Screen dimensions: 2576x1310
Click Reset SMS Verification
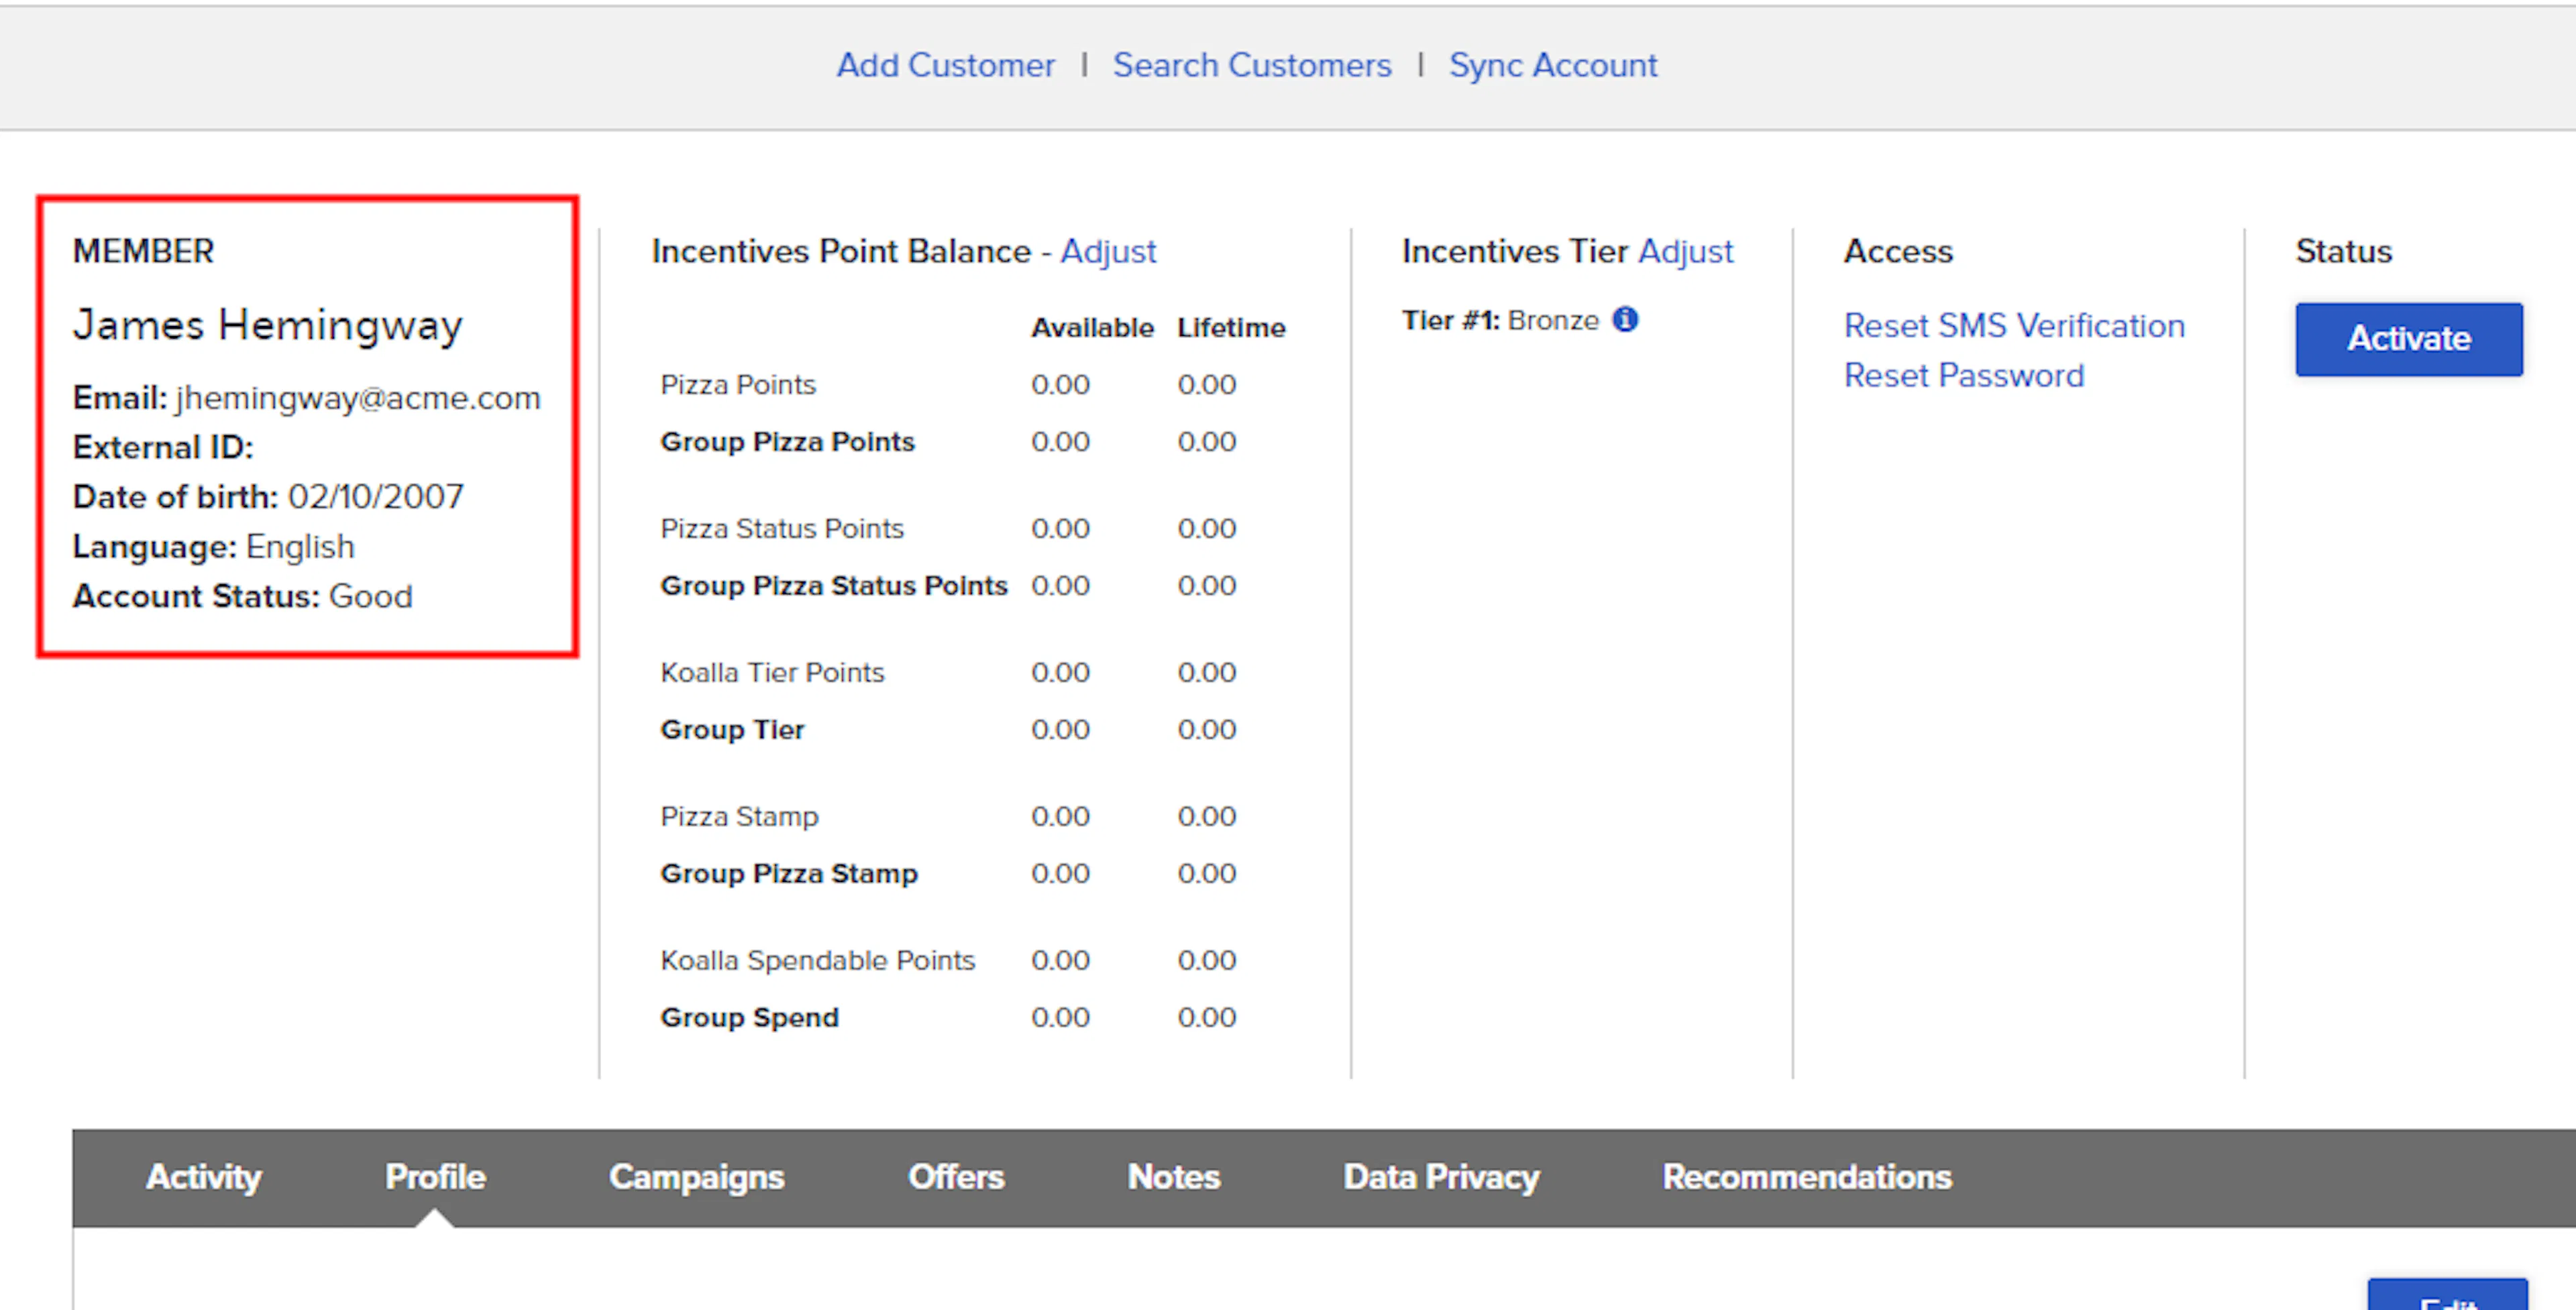[2014, 325]
